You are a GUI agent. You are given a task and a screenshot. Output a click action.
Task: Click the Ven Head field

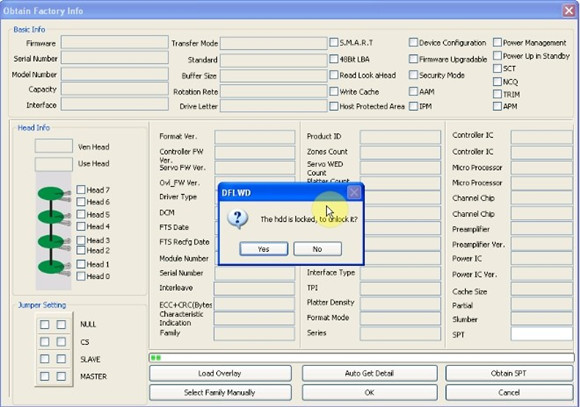click(x=54, y=146)
